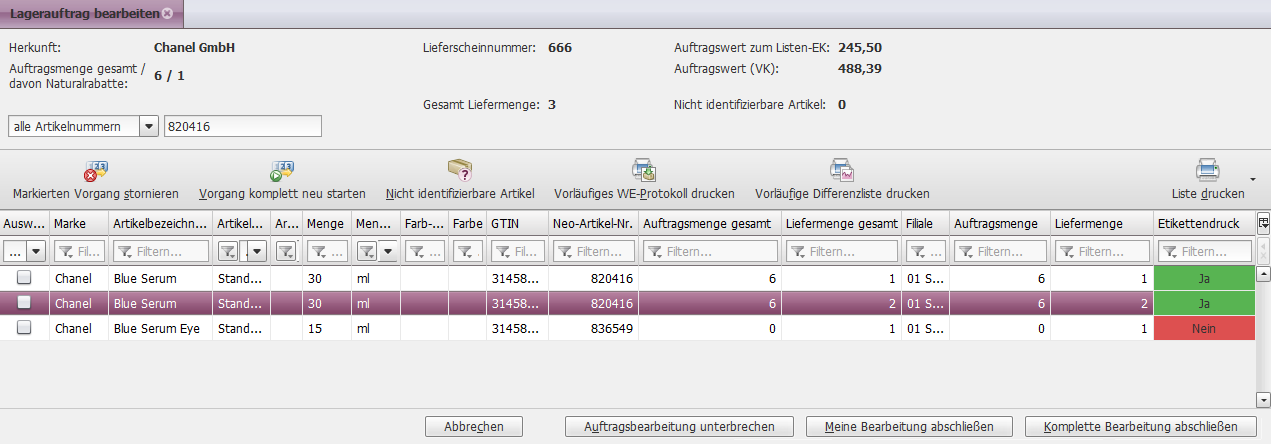Image resolution: width=1271 pixels, height=444 pixels.
Task: Click the Auftragsmenge column filter field
Action: click(x=999, y=251)
